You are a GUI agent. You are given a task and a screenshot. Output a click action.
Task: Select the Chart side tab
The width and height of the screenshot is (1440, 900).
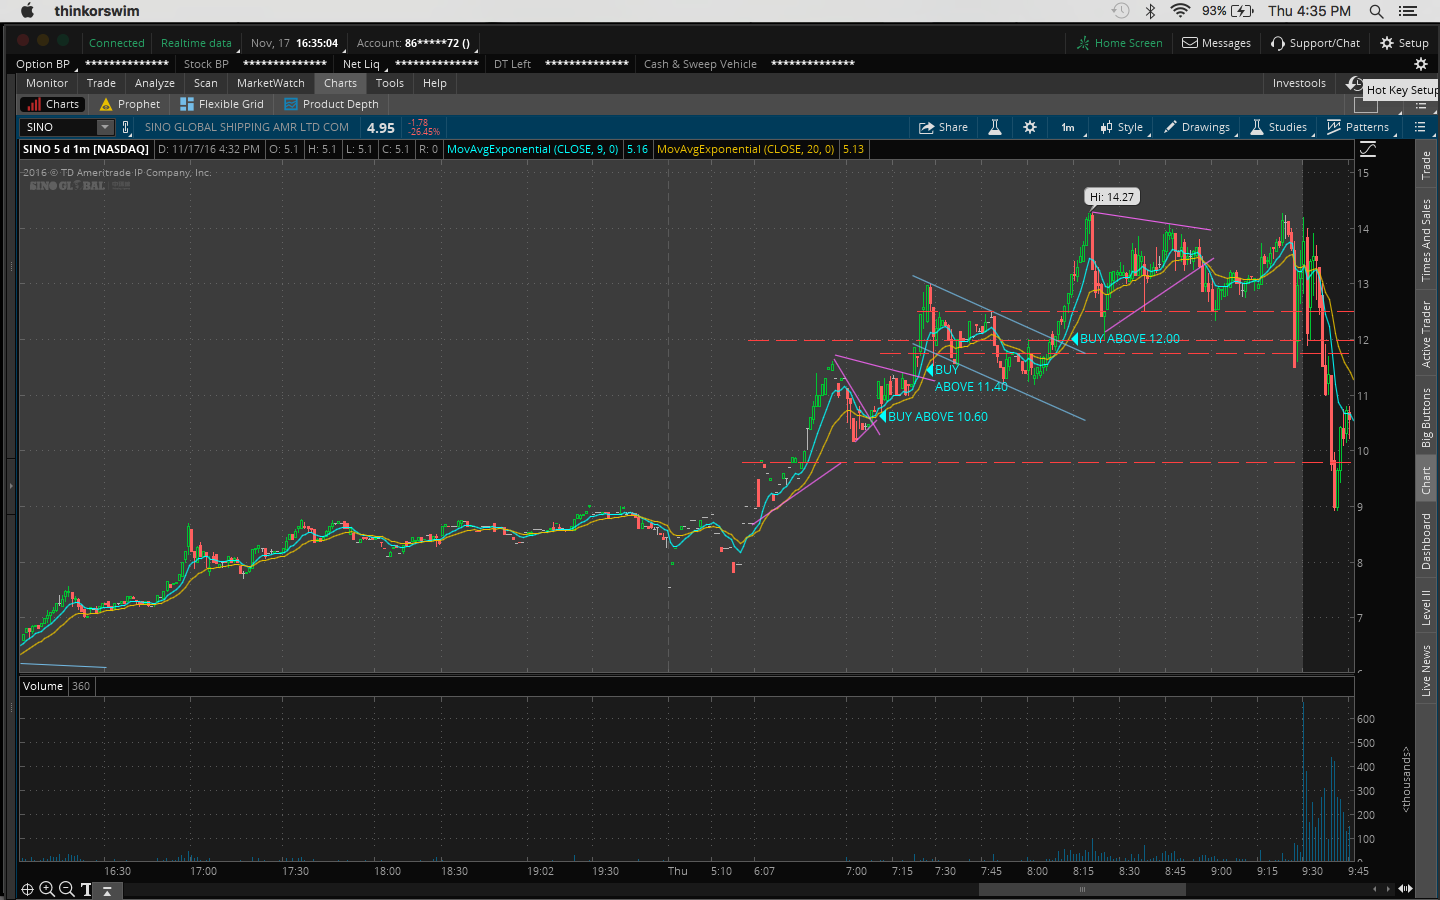pos(1426,481)
